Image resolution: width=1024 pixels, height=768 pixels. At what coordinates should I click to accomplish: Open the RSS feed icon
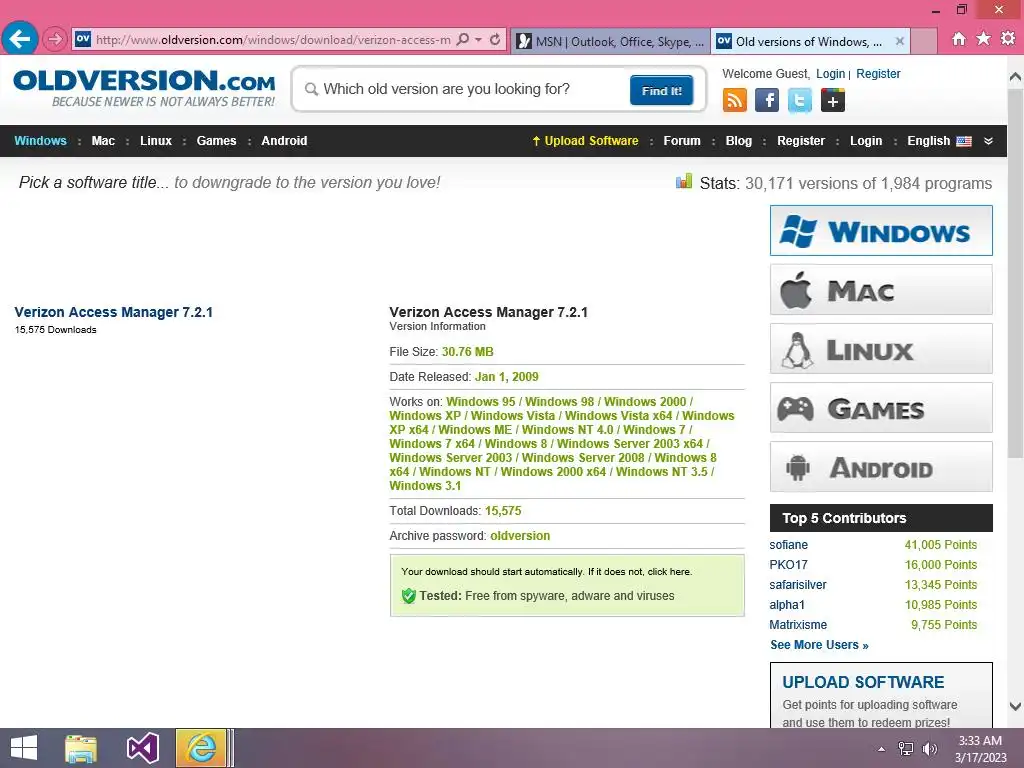point(735,101)
